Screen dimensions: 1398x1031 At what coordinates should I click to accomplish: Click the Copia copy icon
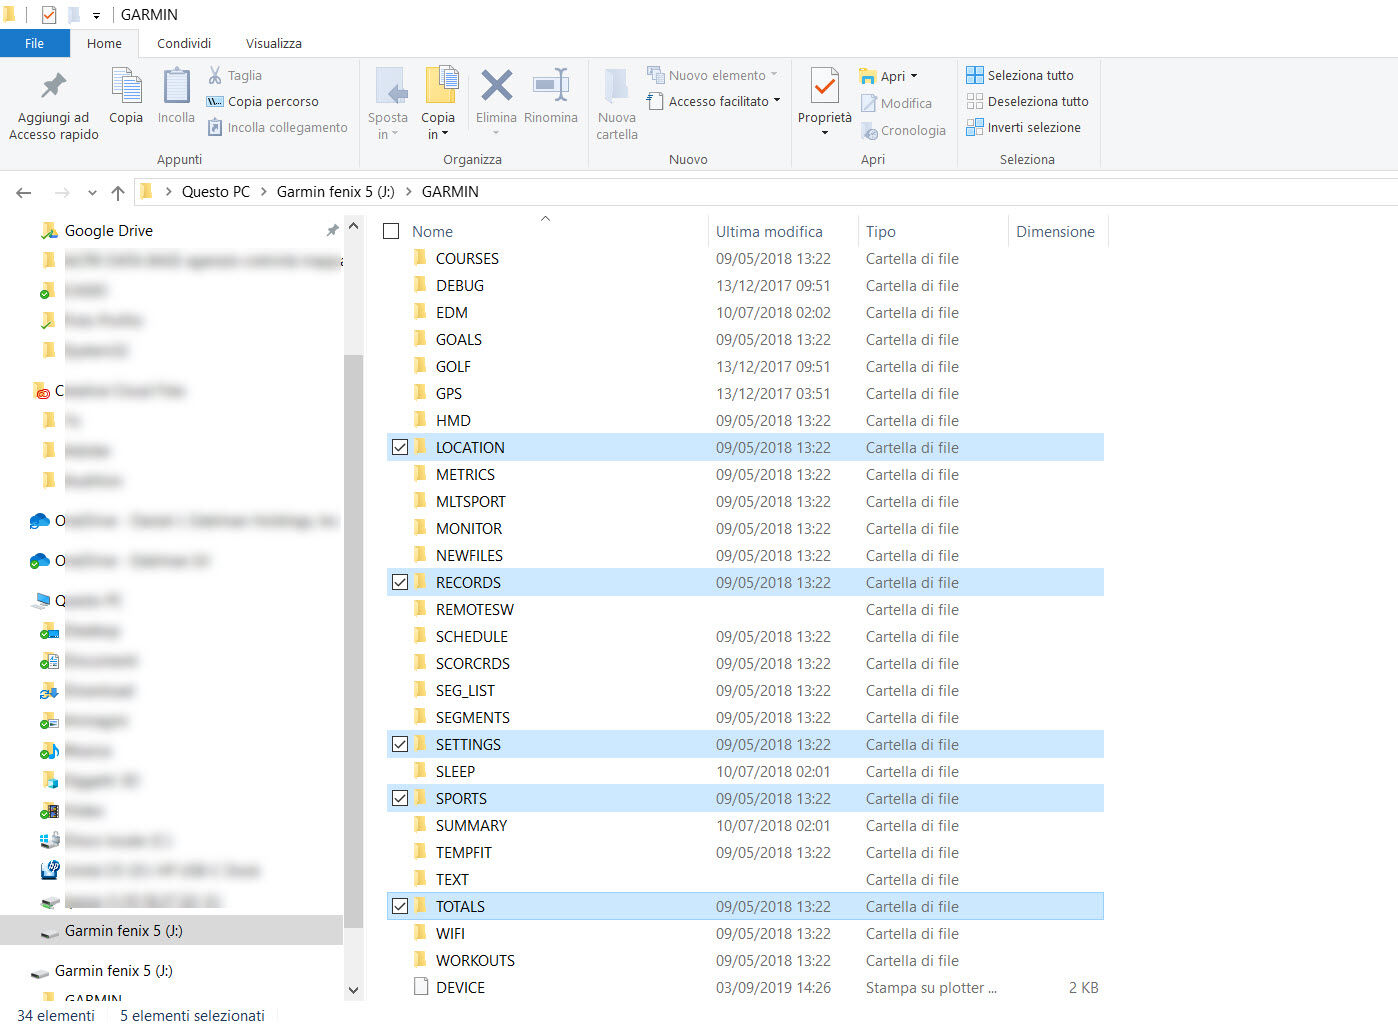[x=126, y=88]
